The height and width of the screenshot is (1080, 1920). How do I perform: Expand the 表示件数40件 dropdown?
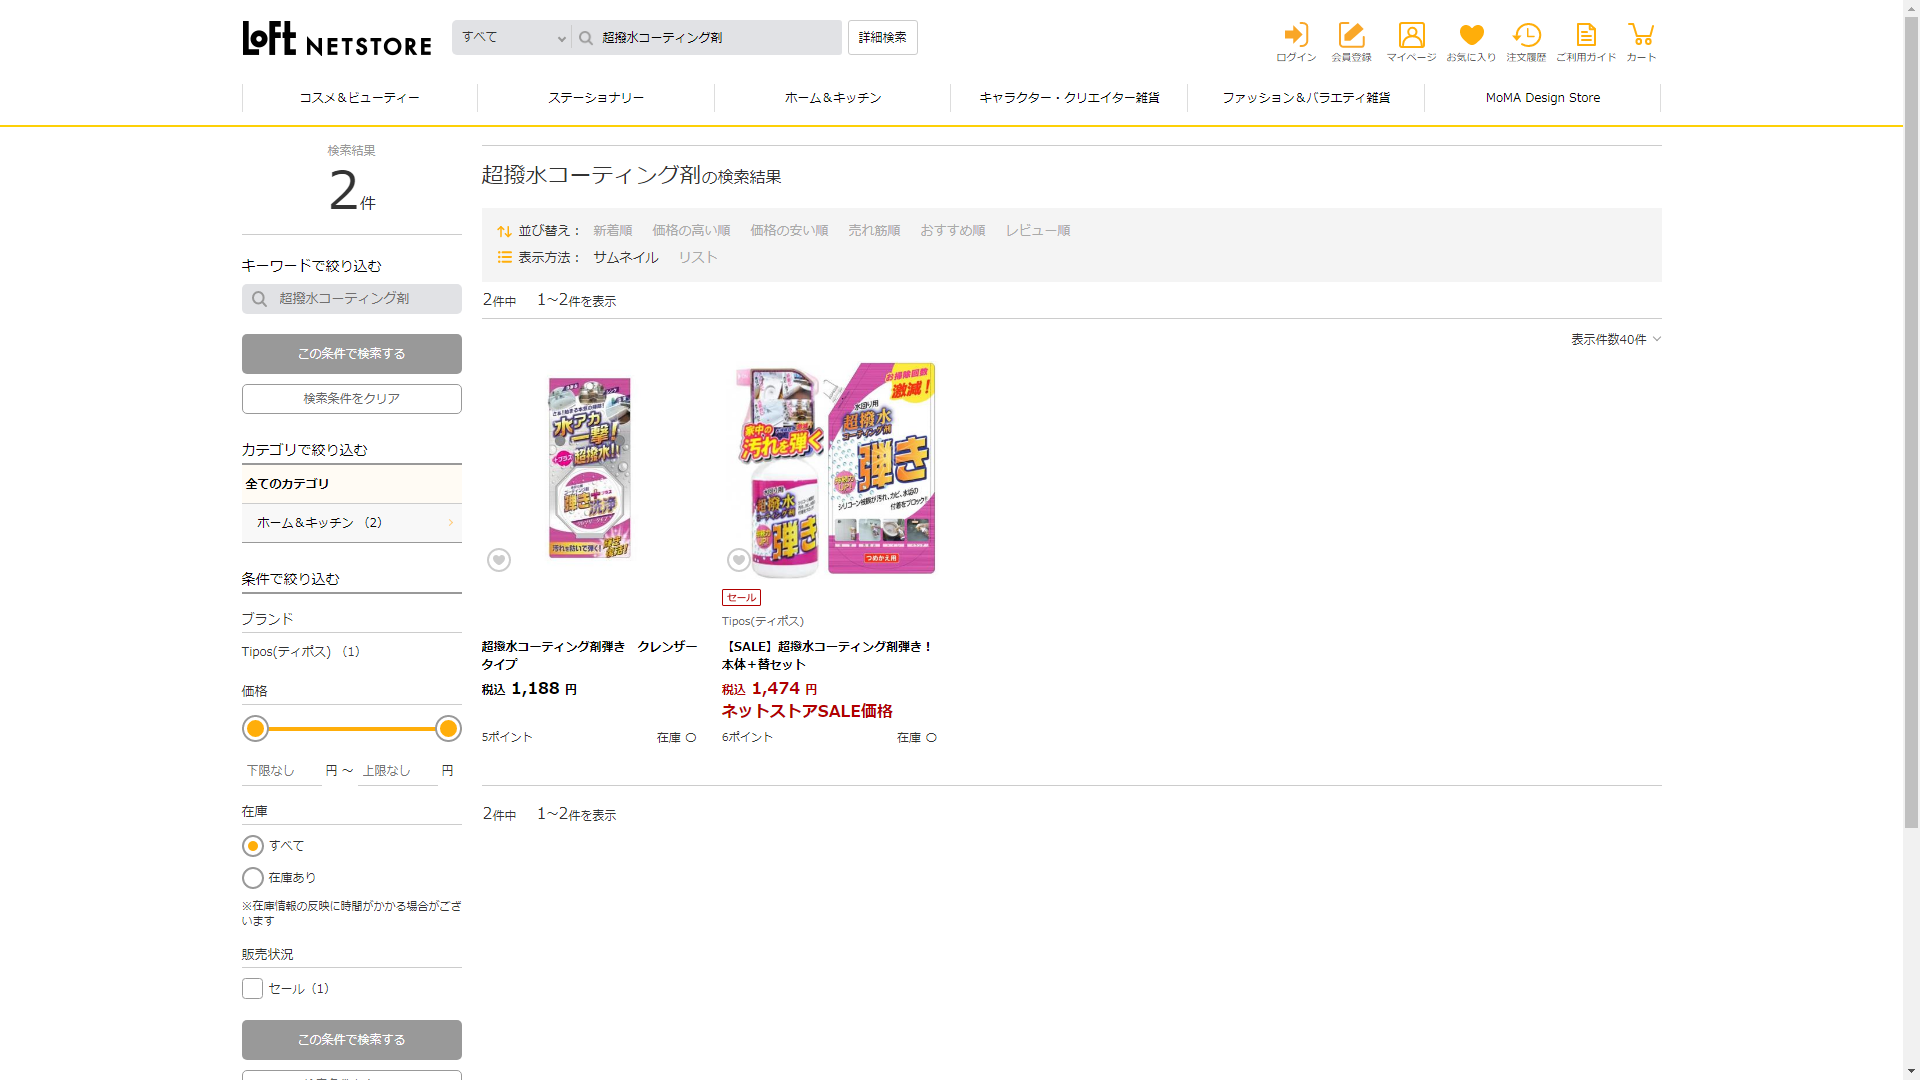point(1615,340)
